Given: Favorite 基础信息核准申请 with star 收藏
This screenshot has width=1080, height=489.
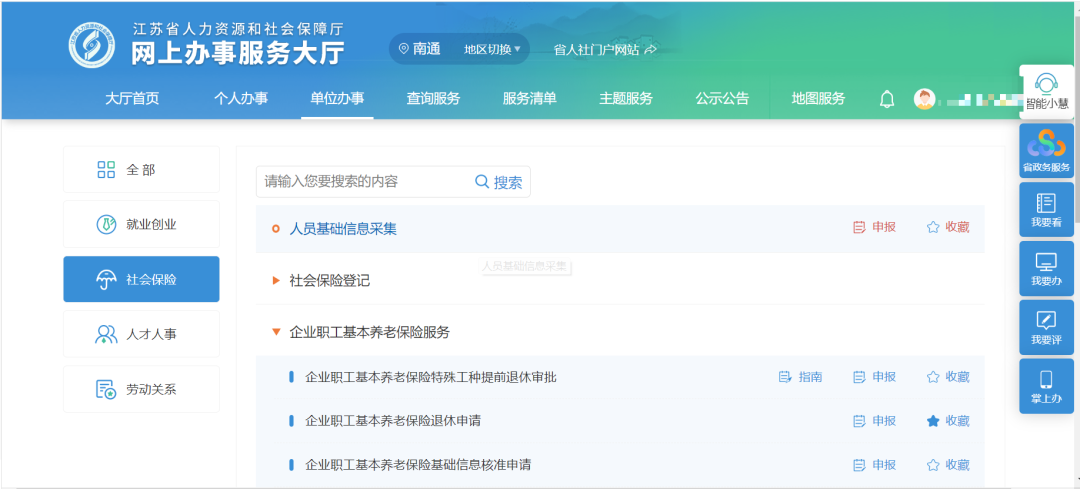Looking at the screenshot, I should click(948, 465).
